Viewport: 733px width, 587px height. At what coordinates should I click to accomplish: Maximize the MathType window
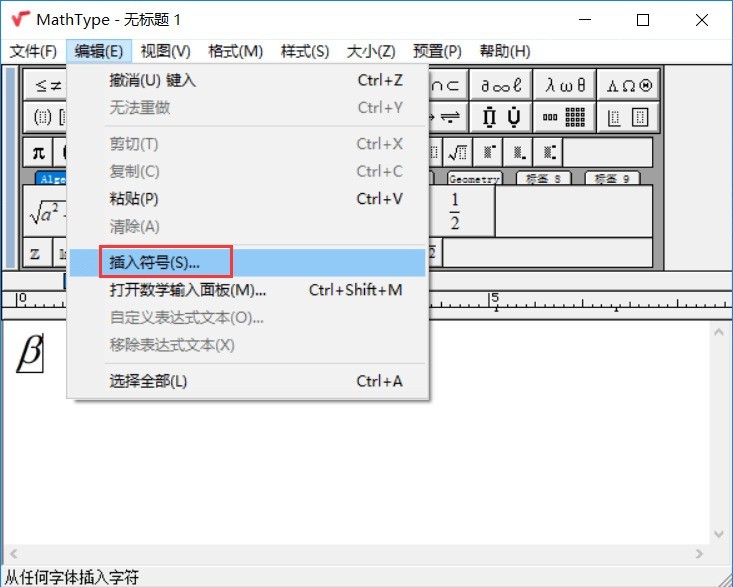[643, 20]
